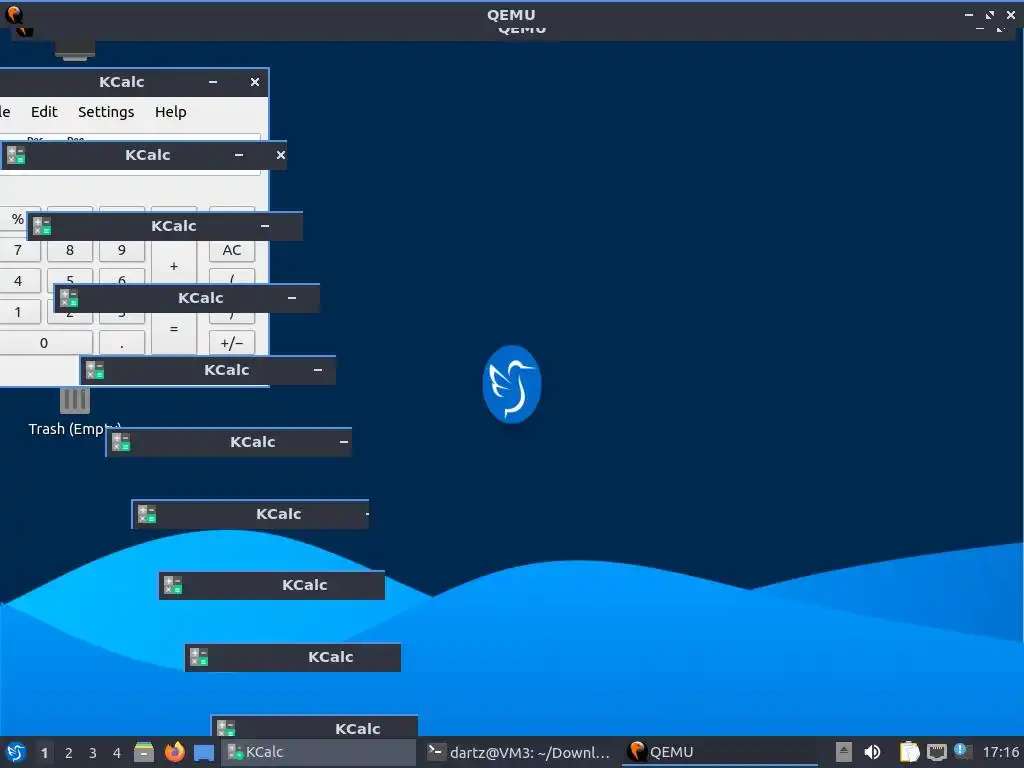This screenshot has width=1024, height=768.
Task: Click the 8 digit button in KCalc
Action: click(70, 250)
